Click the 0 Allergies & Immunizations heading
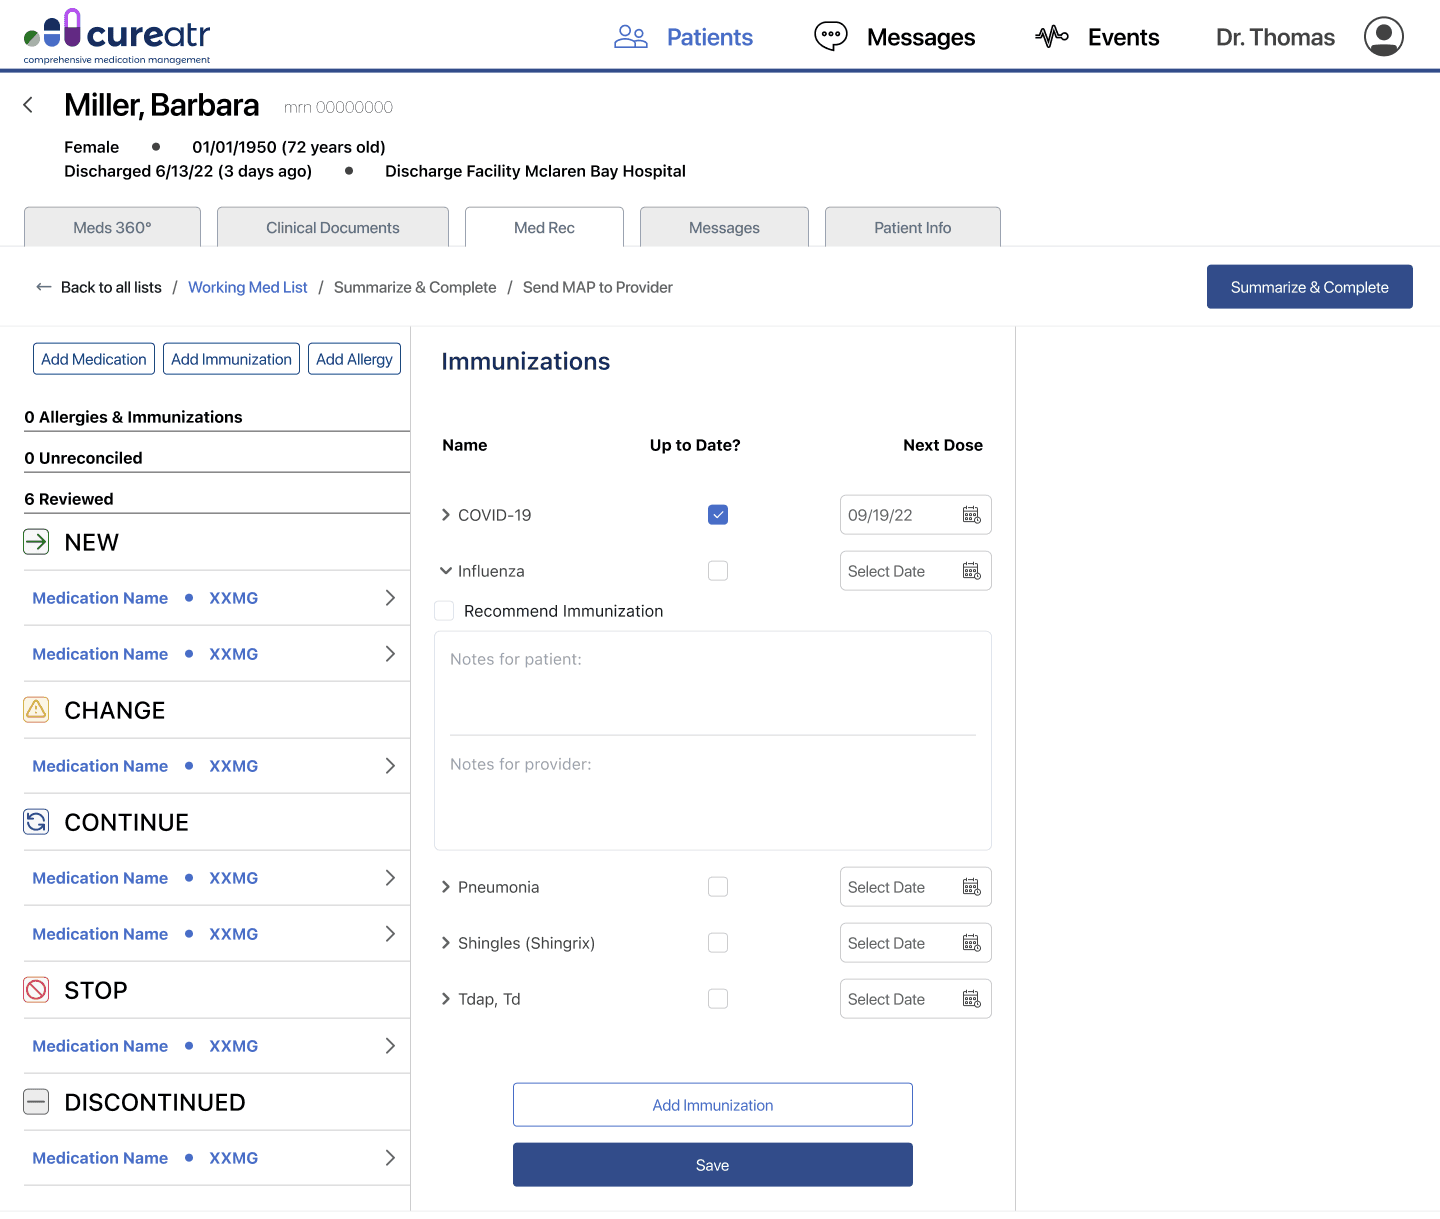The height and width of the screenshot is (1219, 1440). pyautogui.click(x=133, y=417)
